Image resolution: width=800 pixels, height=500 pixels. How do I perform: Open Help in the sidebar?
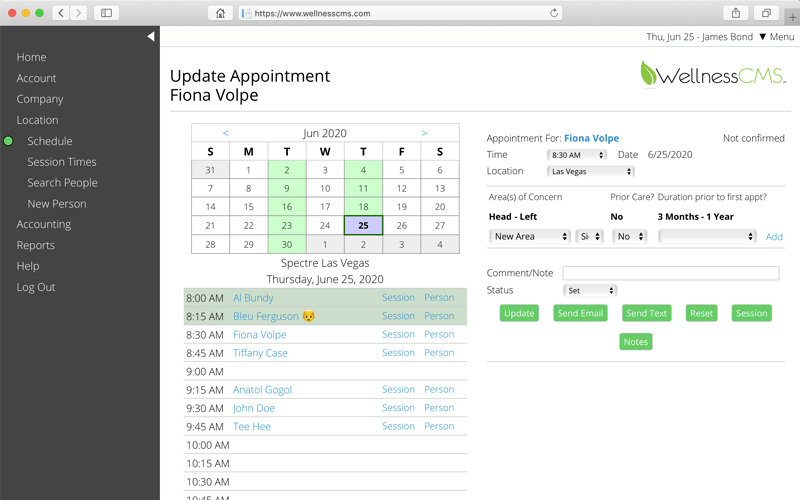coord(28,266)
